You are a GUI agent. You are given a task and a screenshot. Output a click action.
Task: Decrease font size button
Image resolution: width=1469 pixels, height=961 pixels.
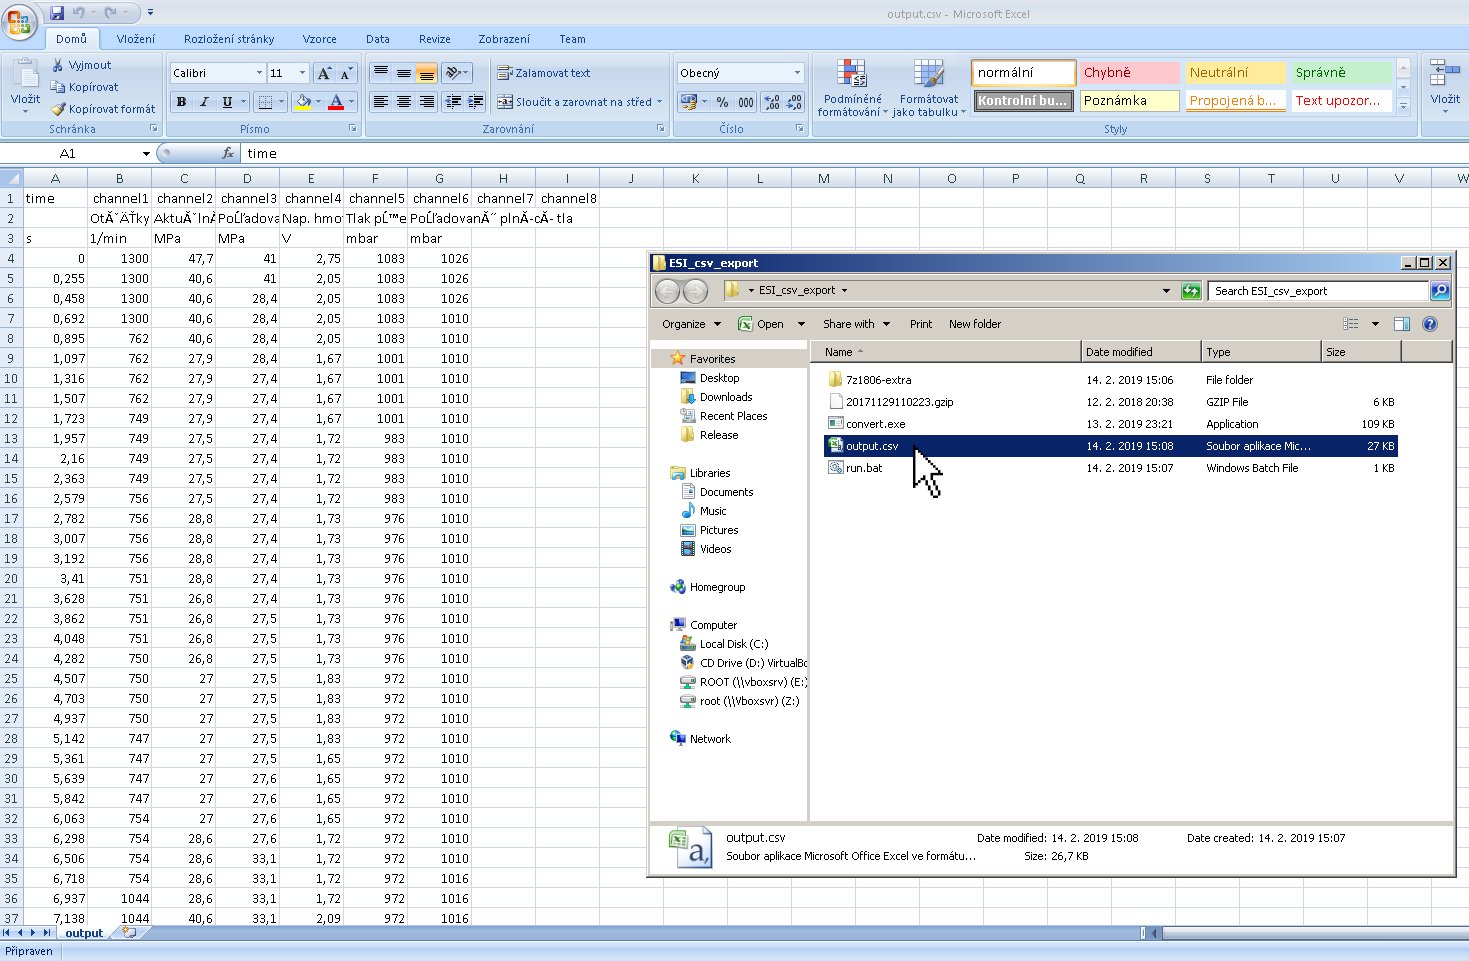tap(346, 73)
